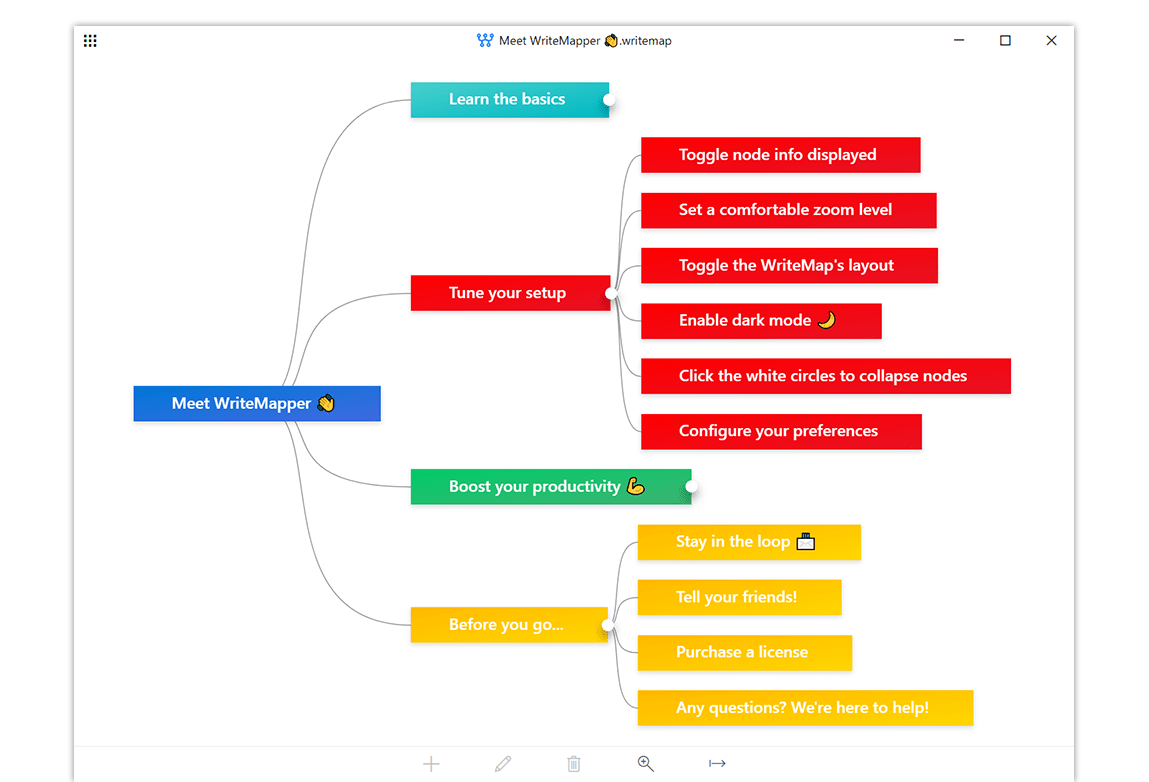Collapse the Learn the basics node circle
The height and width of the screenshot is (782, 1149).
tap(609, 100)
